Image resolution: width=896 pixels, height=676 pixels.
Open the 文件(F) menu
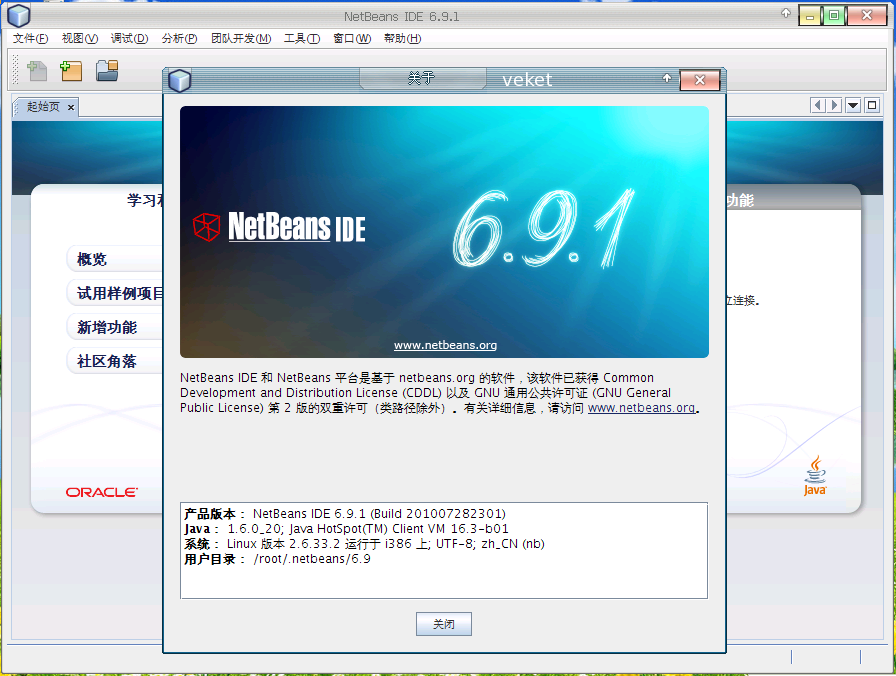click(x=30, y=38)
